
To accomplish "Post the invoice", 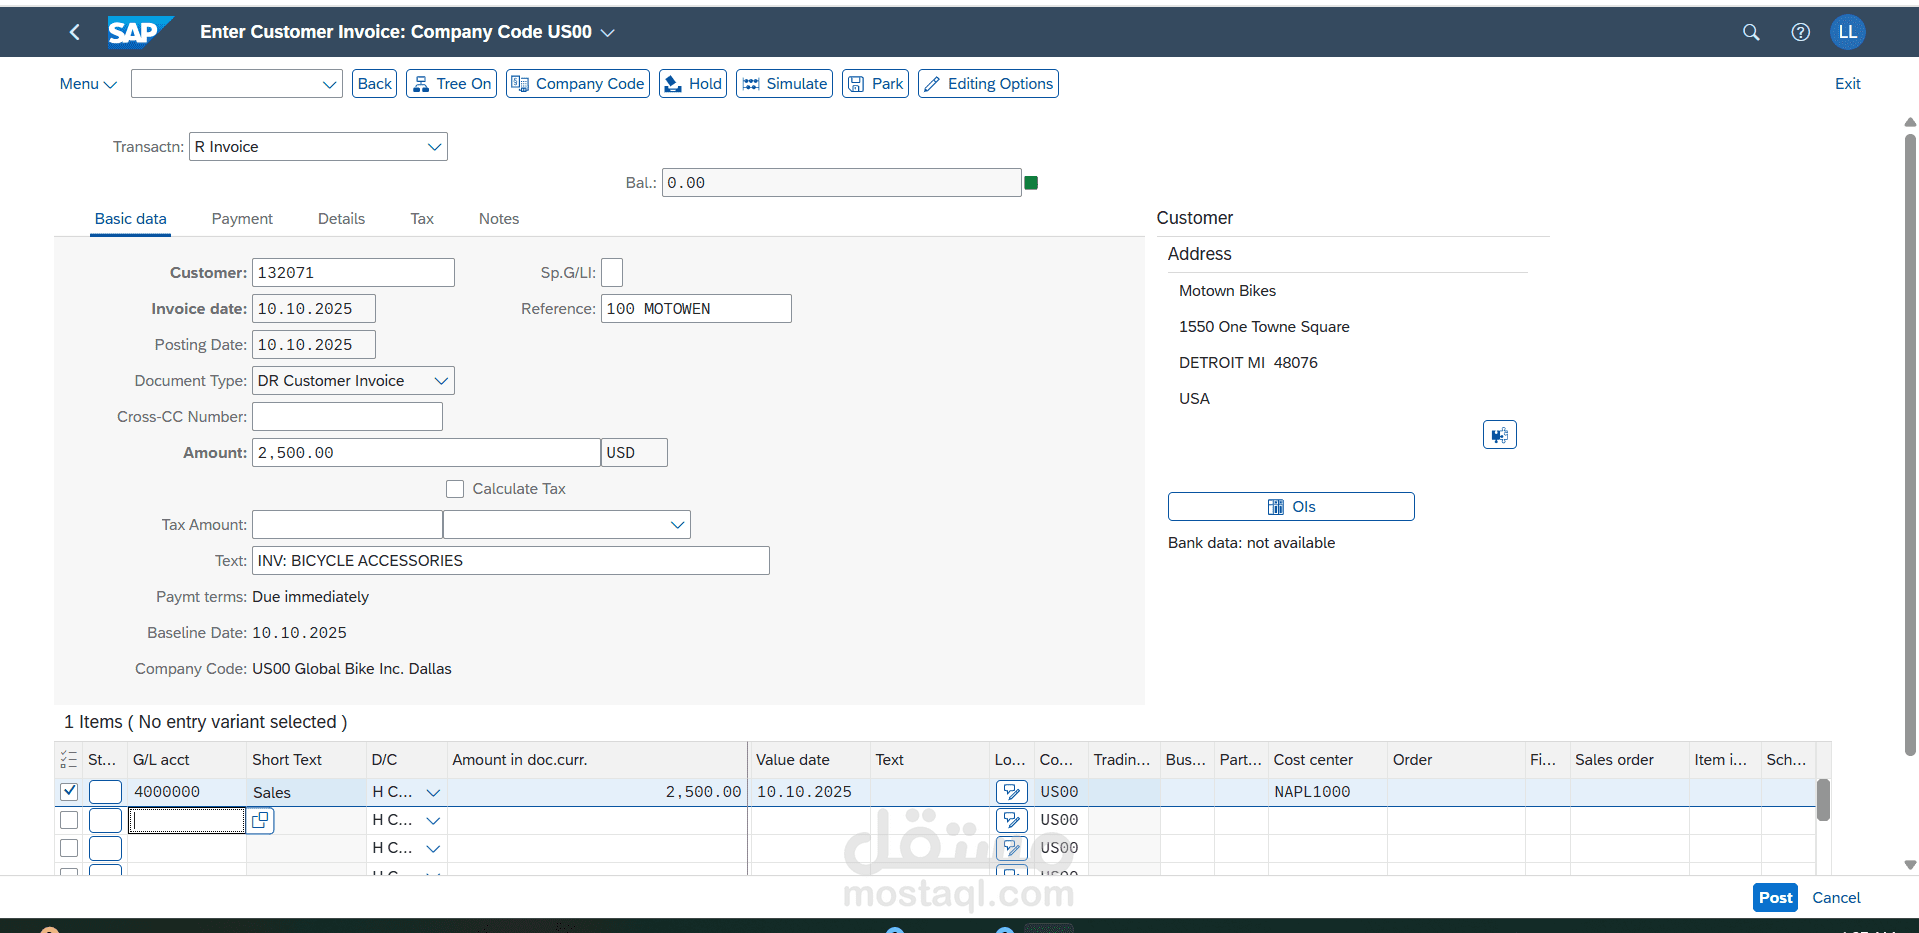I will click(1775, 898).
